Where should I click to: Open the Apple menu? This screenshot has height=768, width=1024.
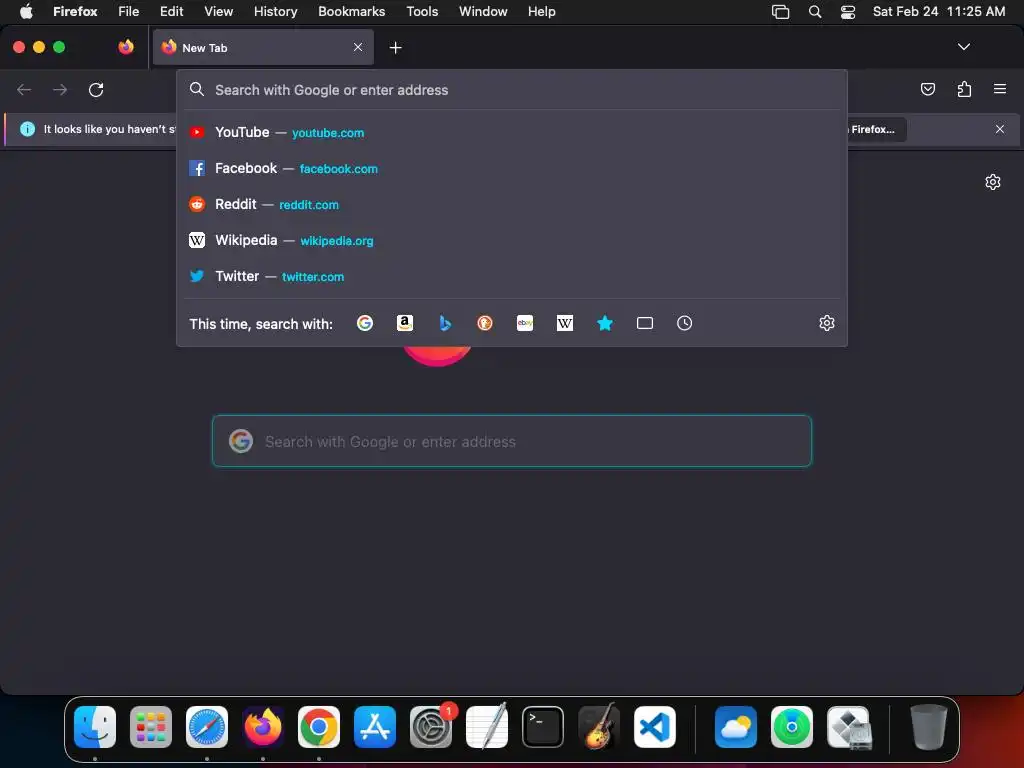tap(26, 11)
